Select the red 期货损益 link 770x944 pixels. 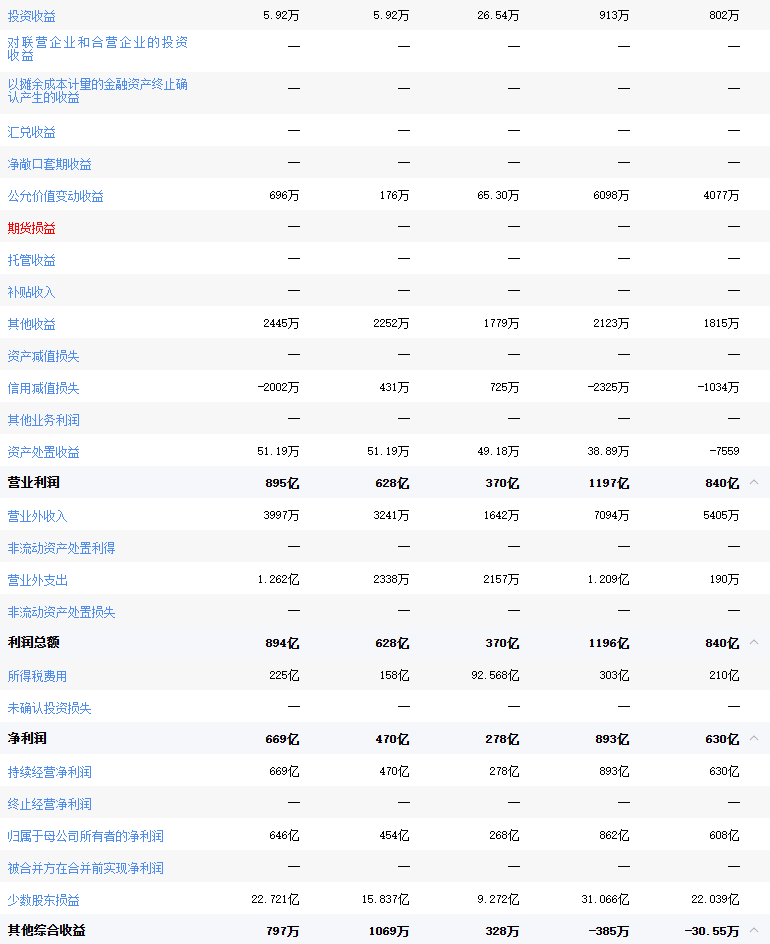pos(32,228)
